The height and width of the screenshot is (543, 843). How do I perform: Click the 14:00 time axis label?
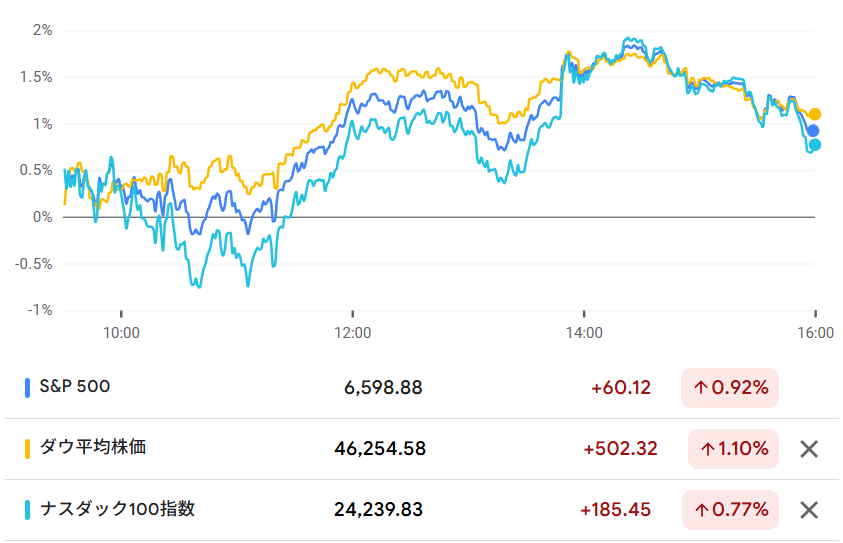[584, 332]
